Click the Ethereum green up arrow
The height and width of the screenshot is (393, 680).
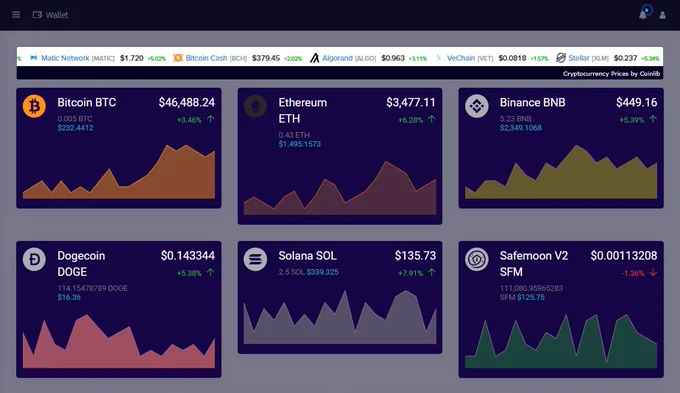tap(432, 119)
